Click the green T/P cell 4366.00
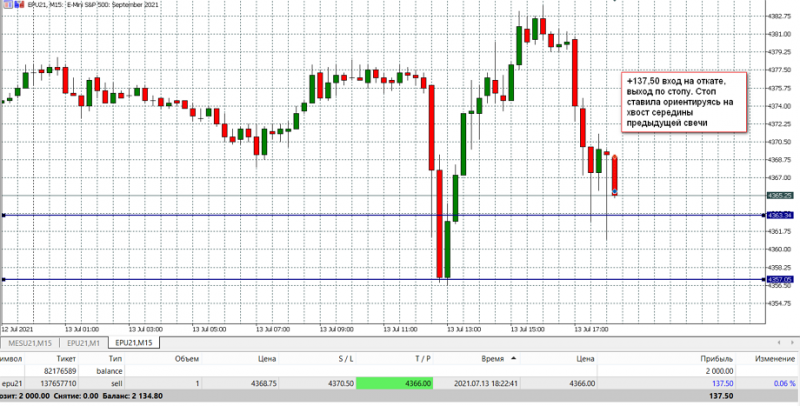 (x=394, y=383)
